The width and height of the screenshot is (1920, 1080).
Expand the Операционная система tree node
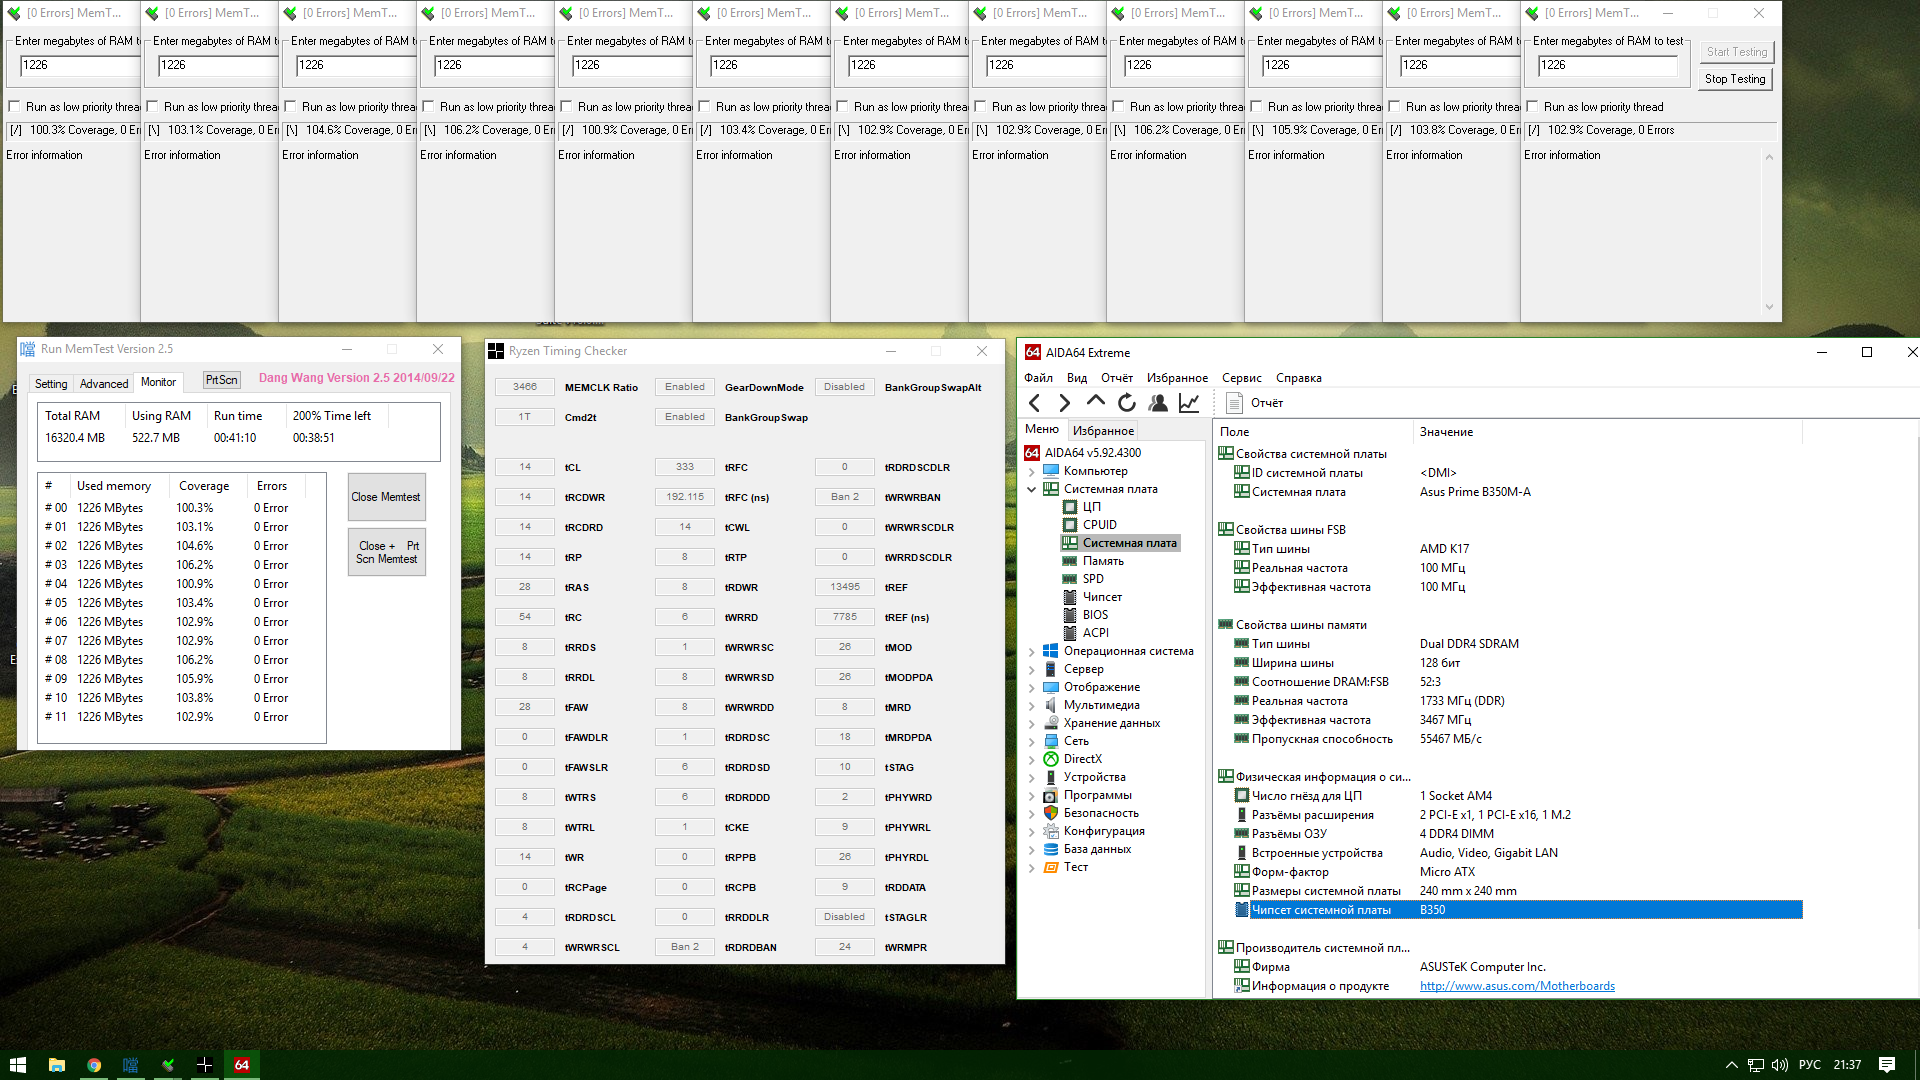coord(1032,651)
